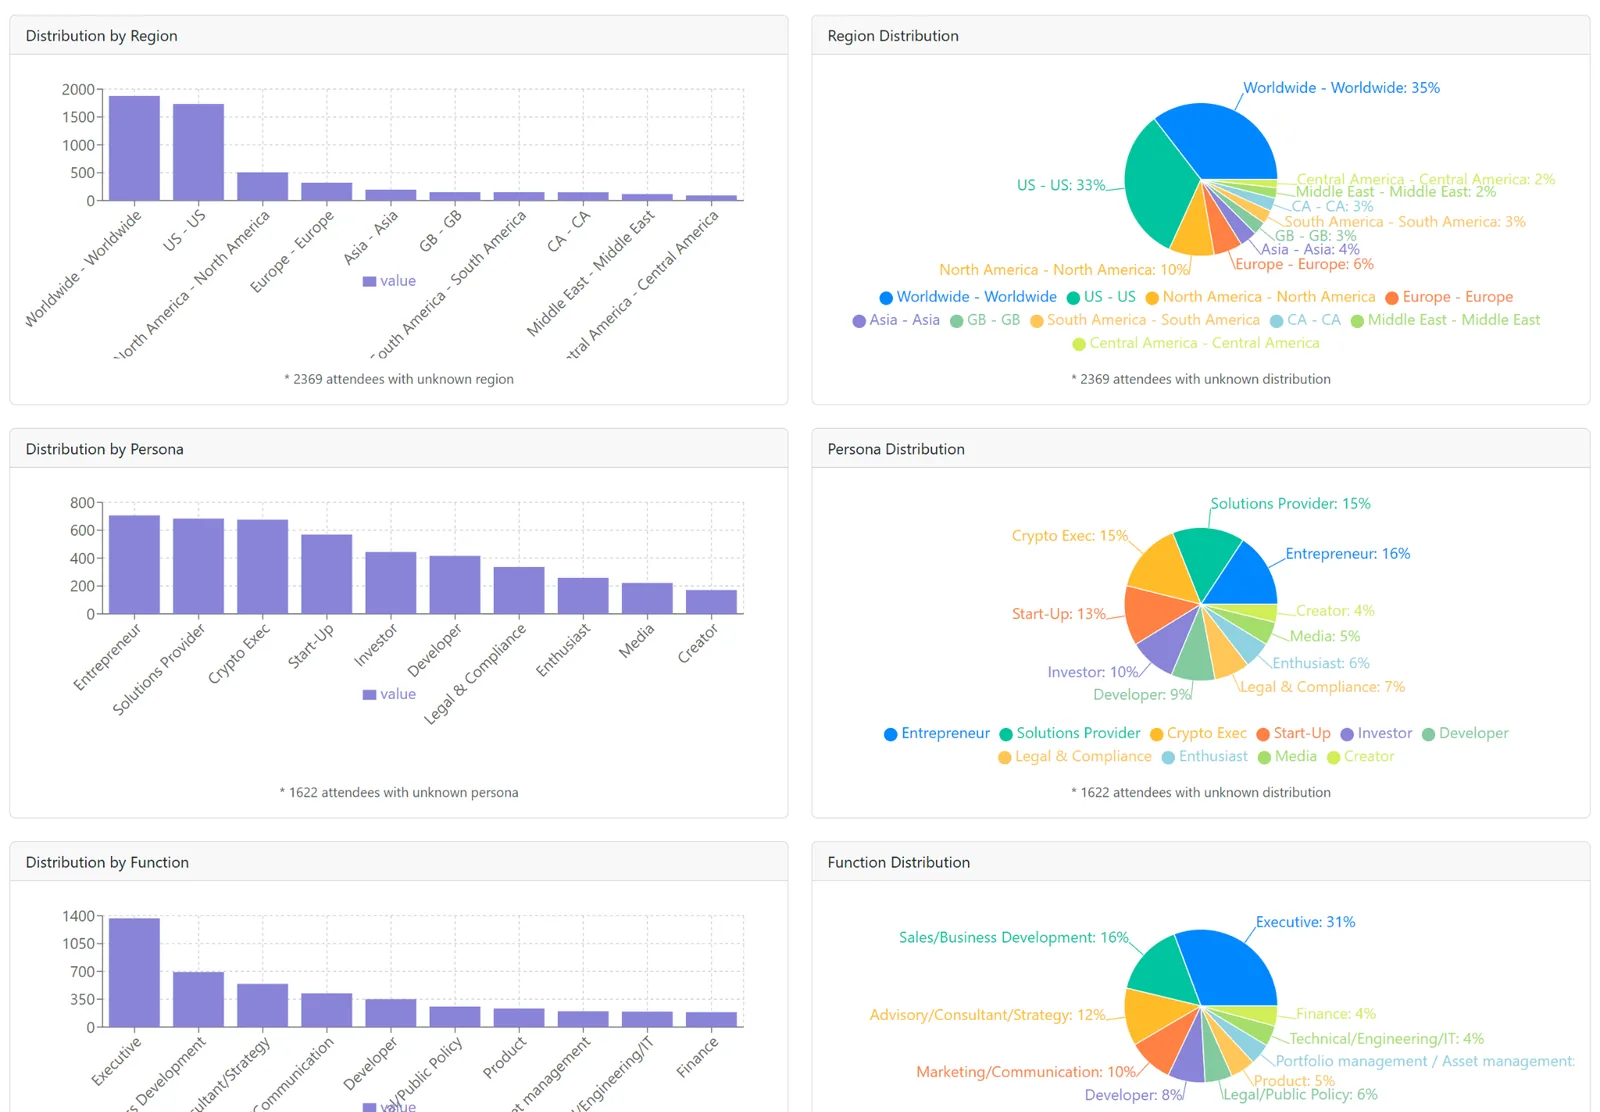The image size is (1600, 1112).
Task: Click the 'Marketing/Communication: 10%' label
Action: point(1026,1072)
